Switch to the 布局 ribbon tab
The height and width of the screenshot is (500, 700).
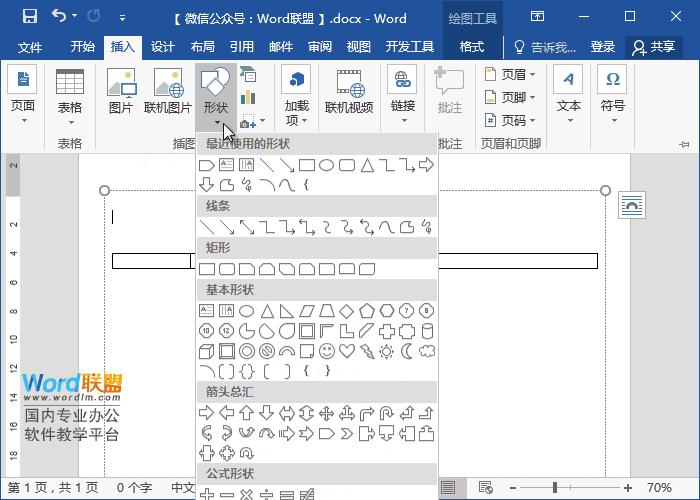(x=202, y=47)
